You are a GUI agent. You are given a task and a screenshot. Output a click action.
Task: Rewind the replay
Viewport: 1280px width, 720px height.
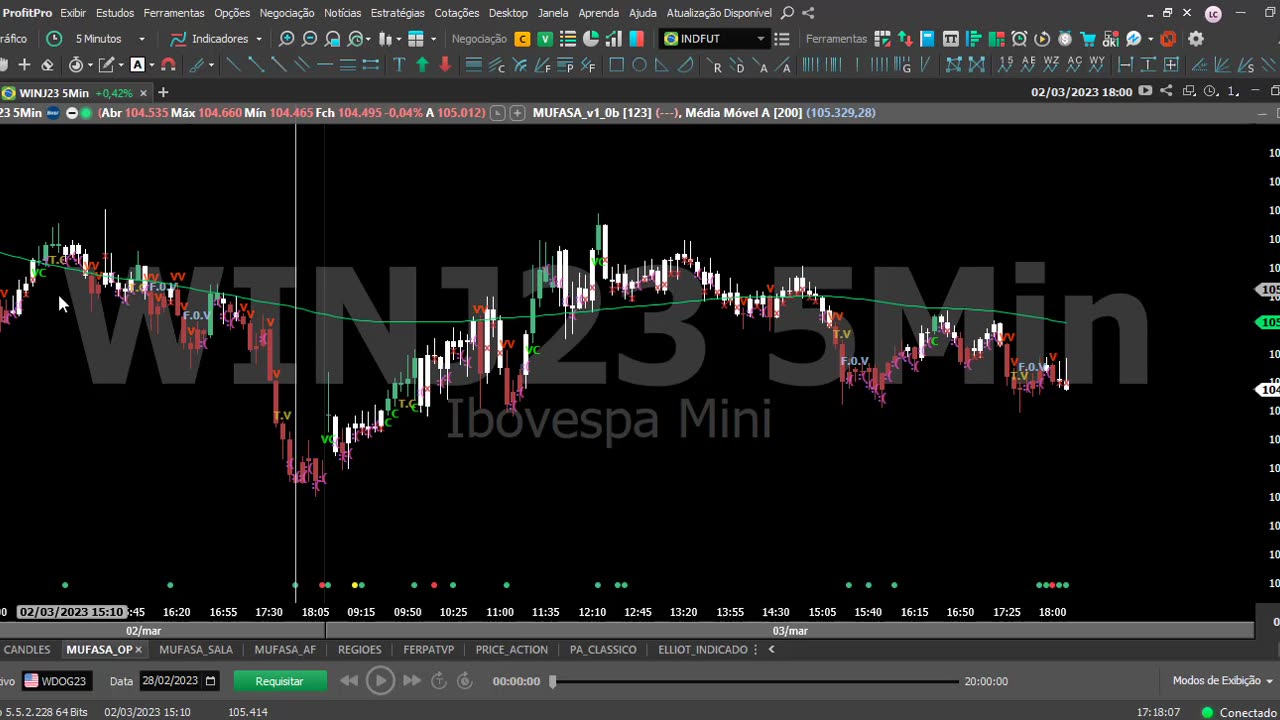coord(349,681)
